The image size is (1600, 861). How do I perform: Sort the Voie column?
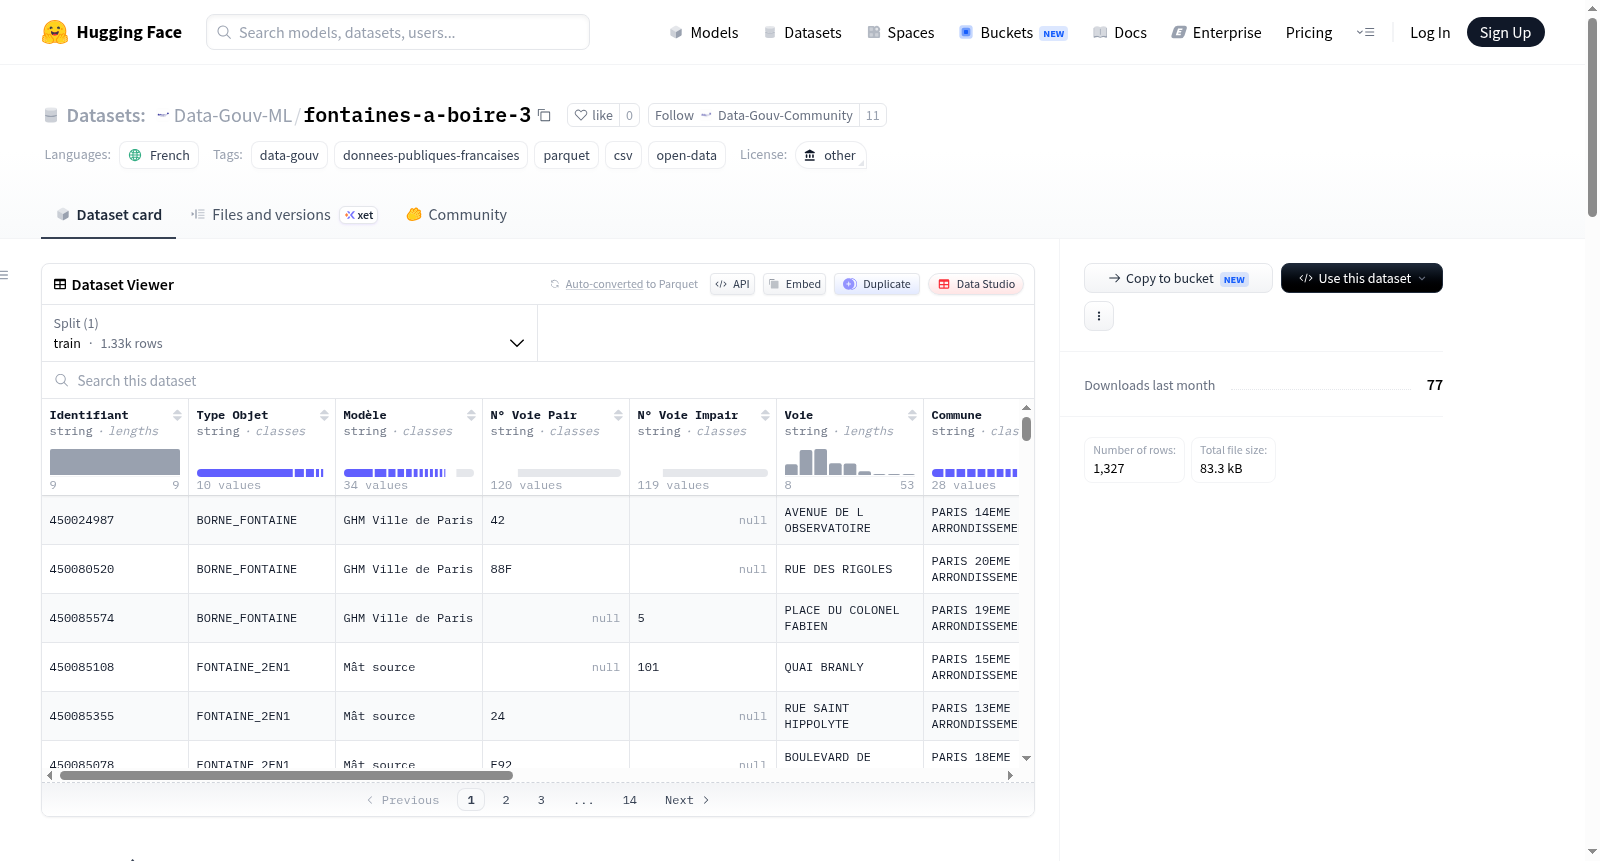tap(912, 415)
